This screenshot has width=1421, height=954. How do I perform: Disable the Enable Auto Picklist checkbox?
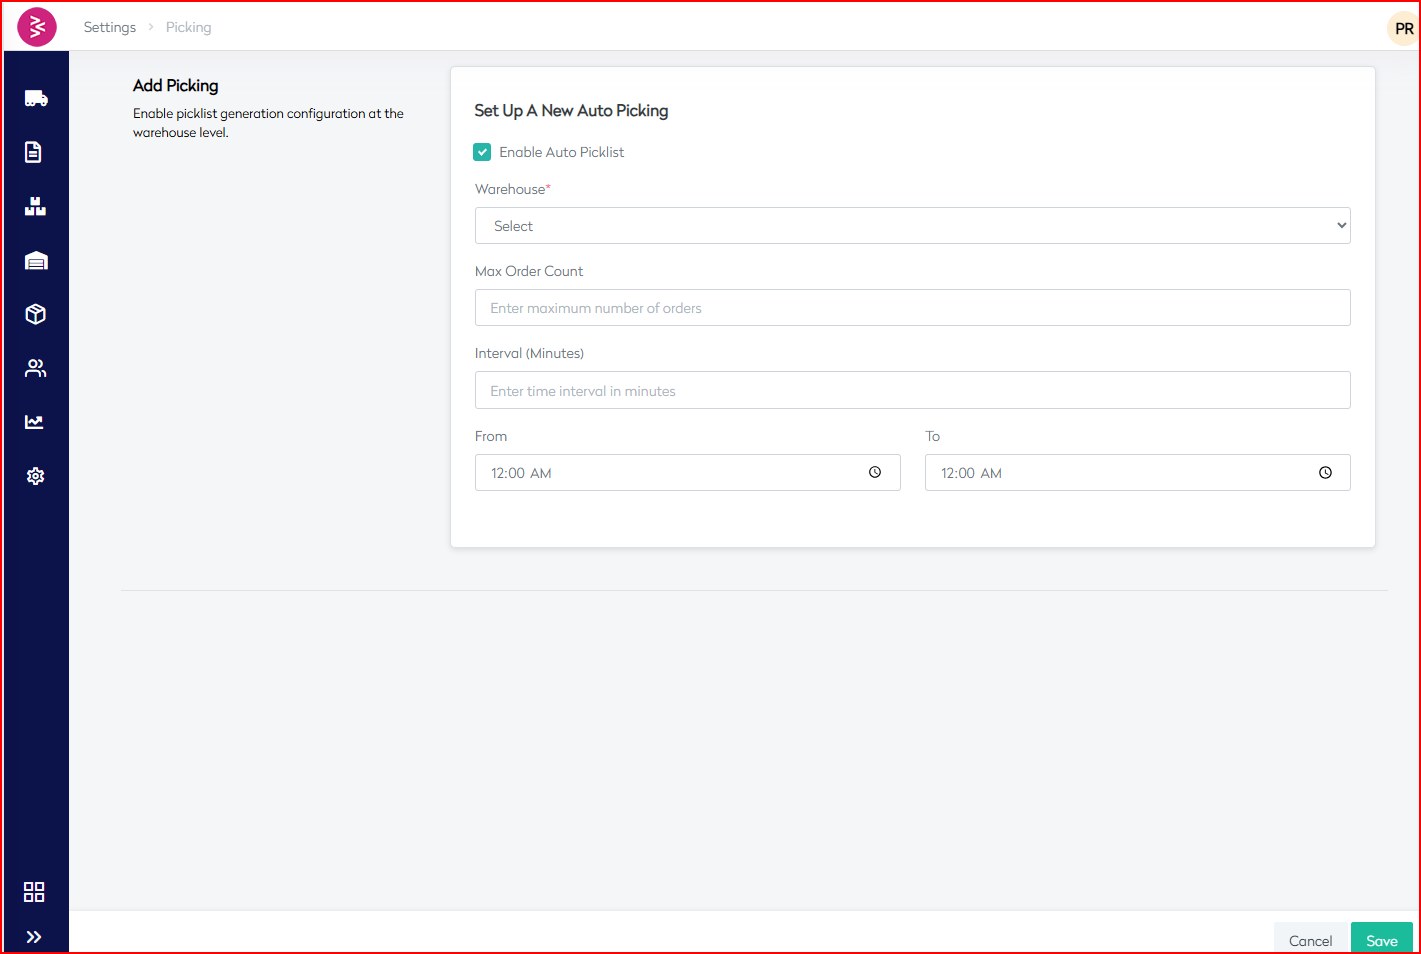coord(483,151)
